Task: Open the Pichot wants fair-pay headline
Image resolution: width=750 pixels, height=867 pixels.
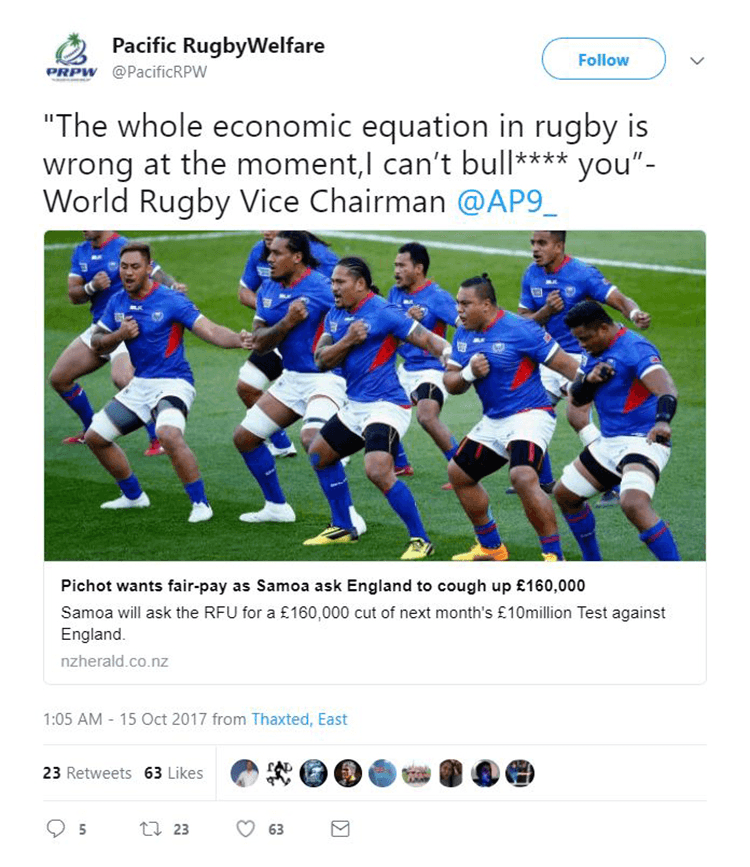Action: coord(323,586)
